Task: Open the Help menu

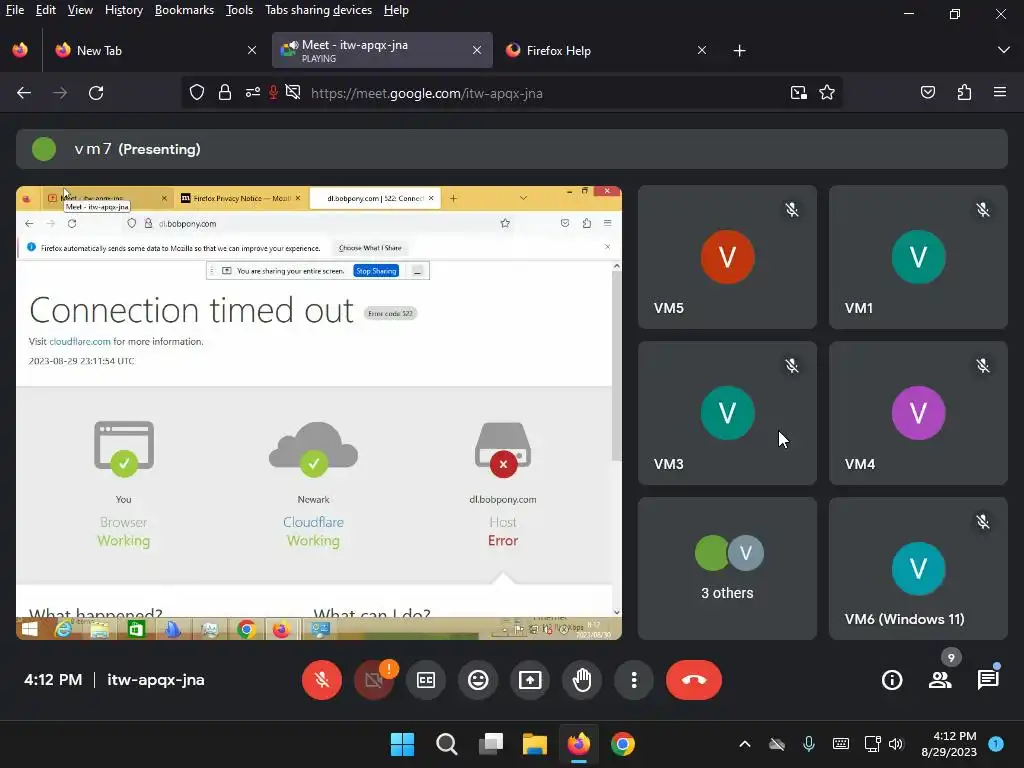Action: point(396,10)
